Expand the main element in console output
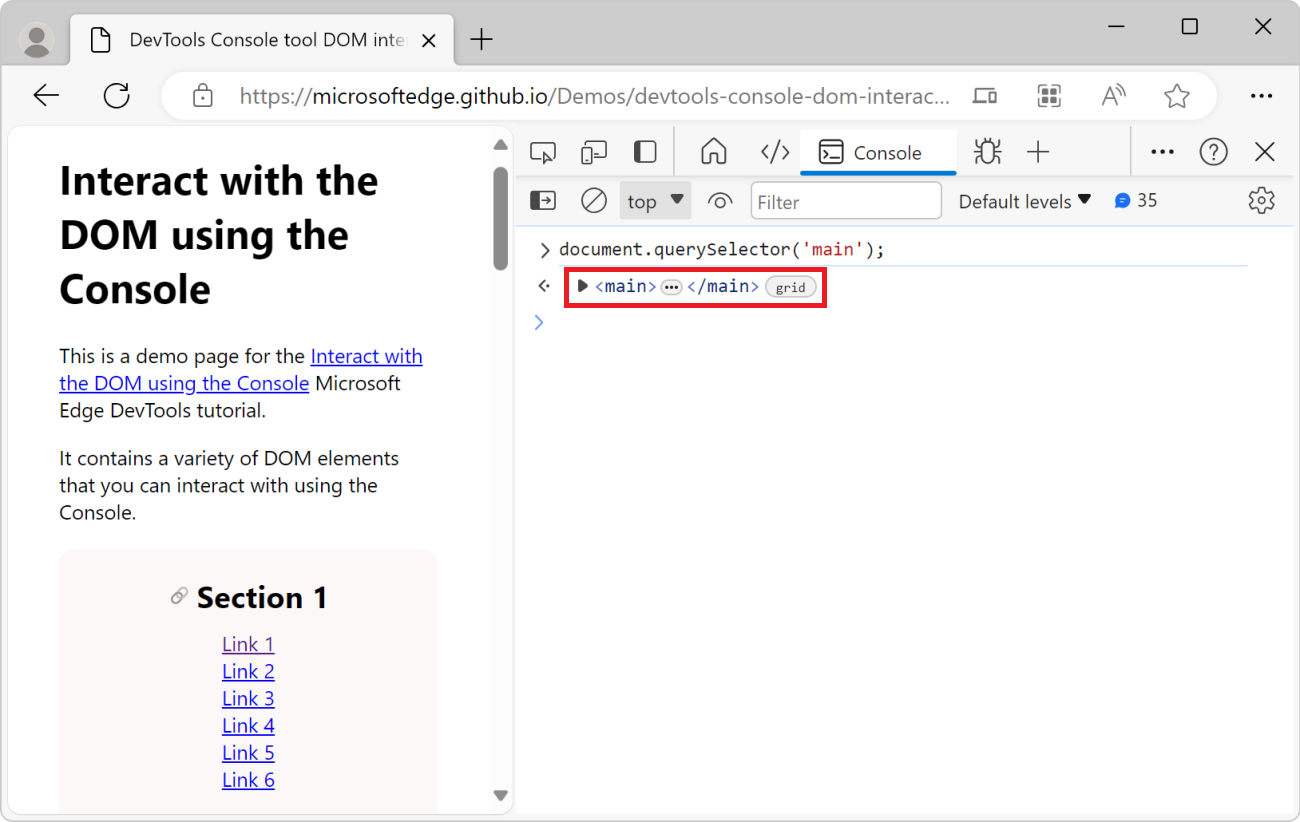 tap(583, 286)
